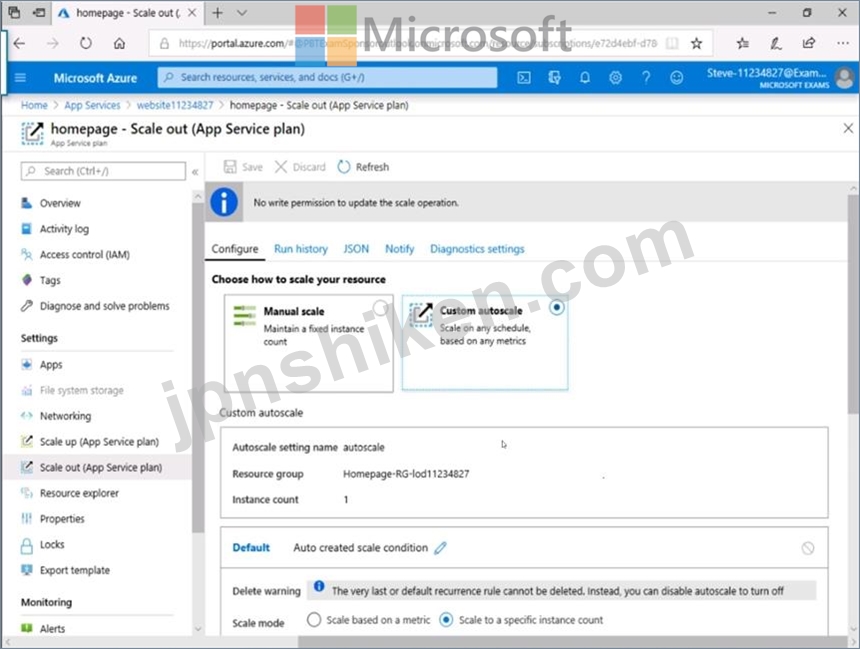Switch to the Configure tab

pos(235,249)
